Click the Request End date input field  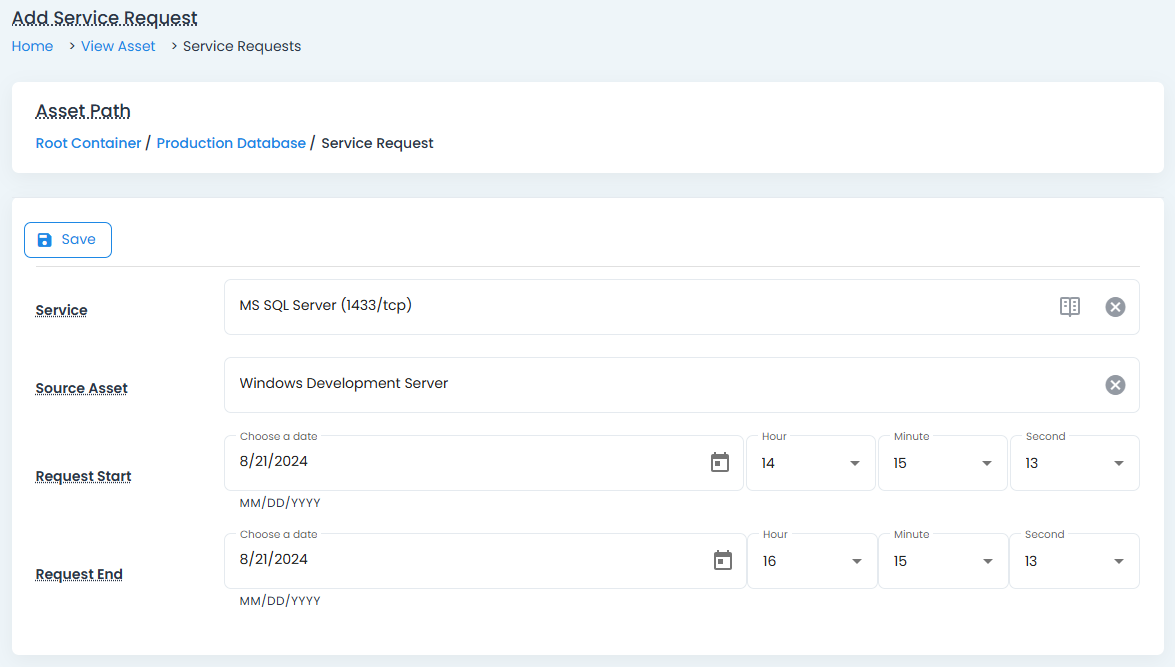(460, 560)
